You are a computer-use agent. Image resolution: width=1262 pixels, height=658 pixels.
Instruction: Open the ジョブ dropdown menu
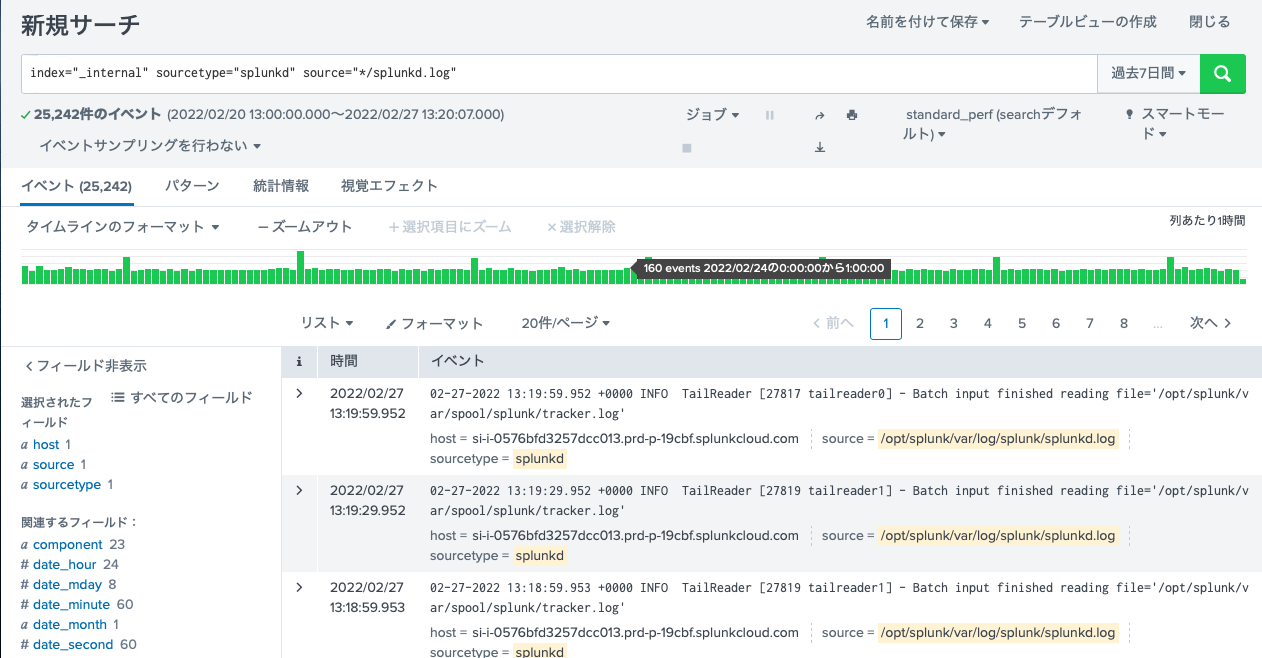(711, 115)
